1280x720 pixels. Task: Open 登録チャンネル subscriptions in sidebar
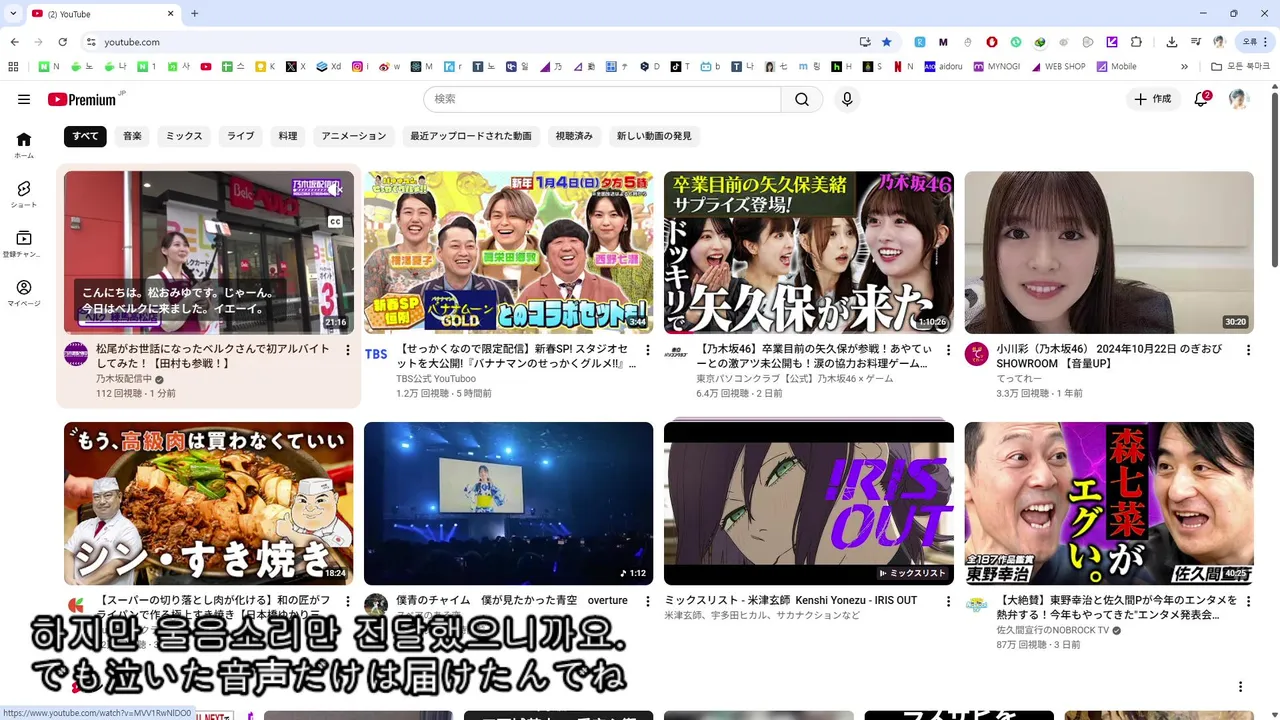pos(24,244)
